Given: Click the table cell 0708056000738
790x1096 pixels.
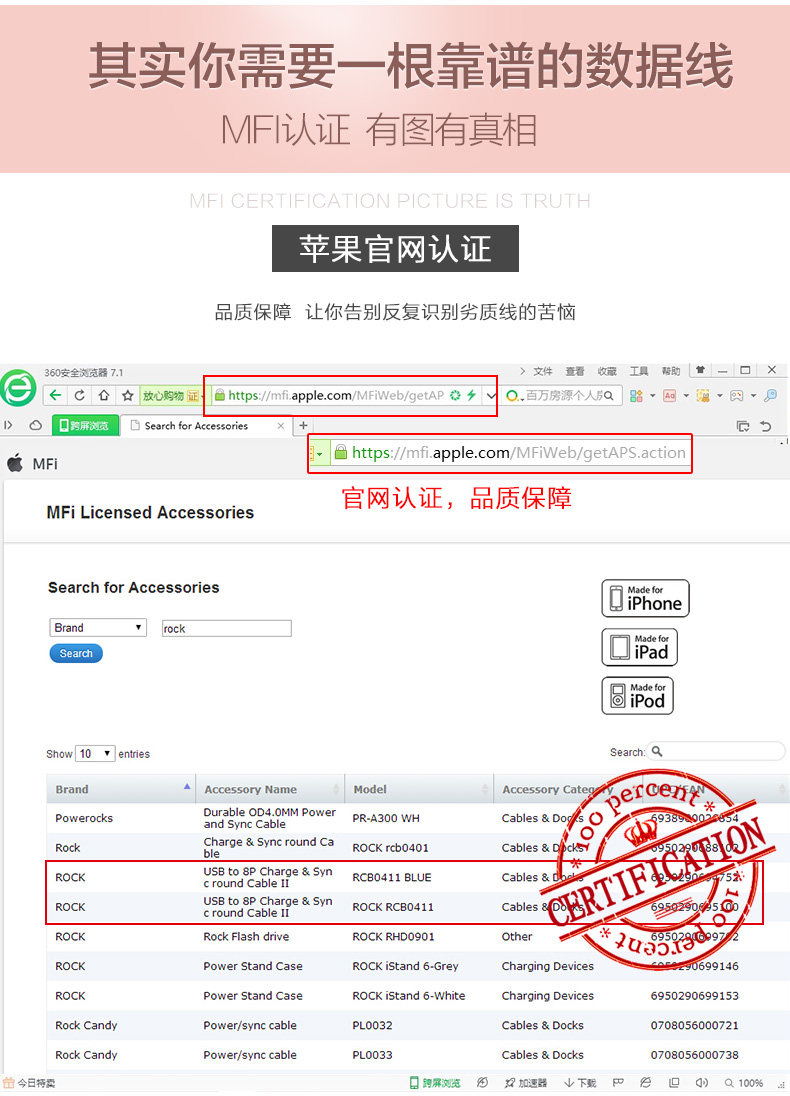Looking at the screenshot, I should [694, 1055].
